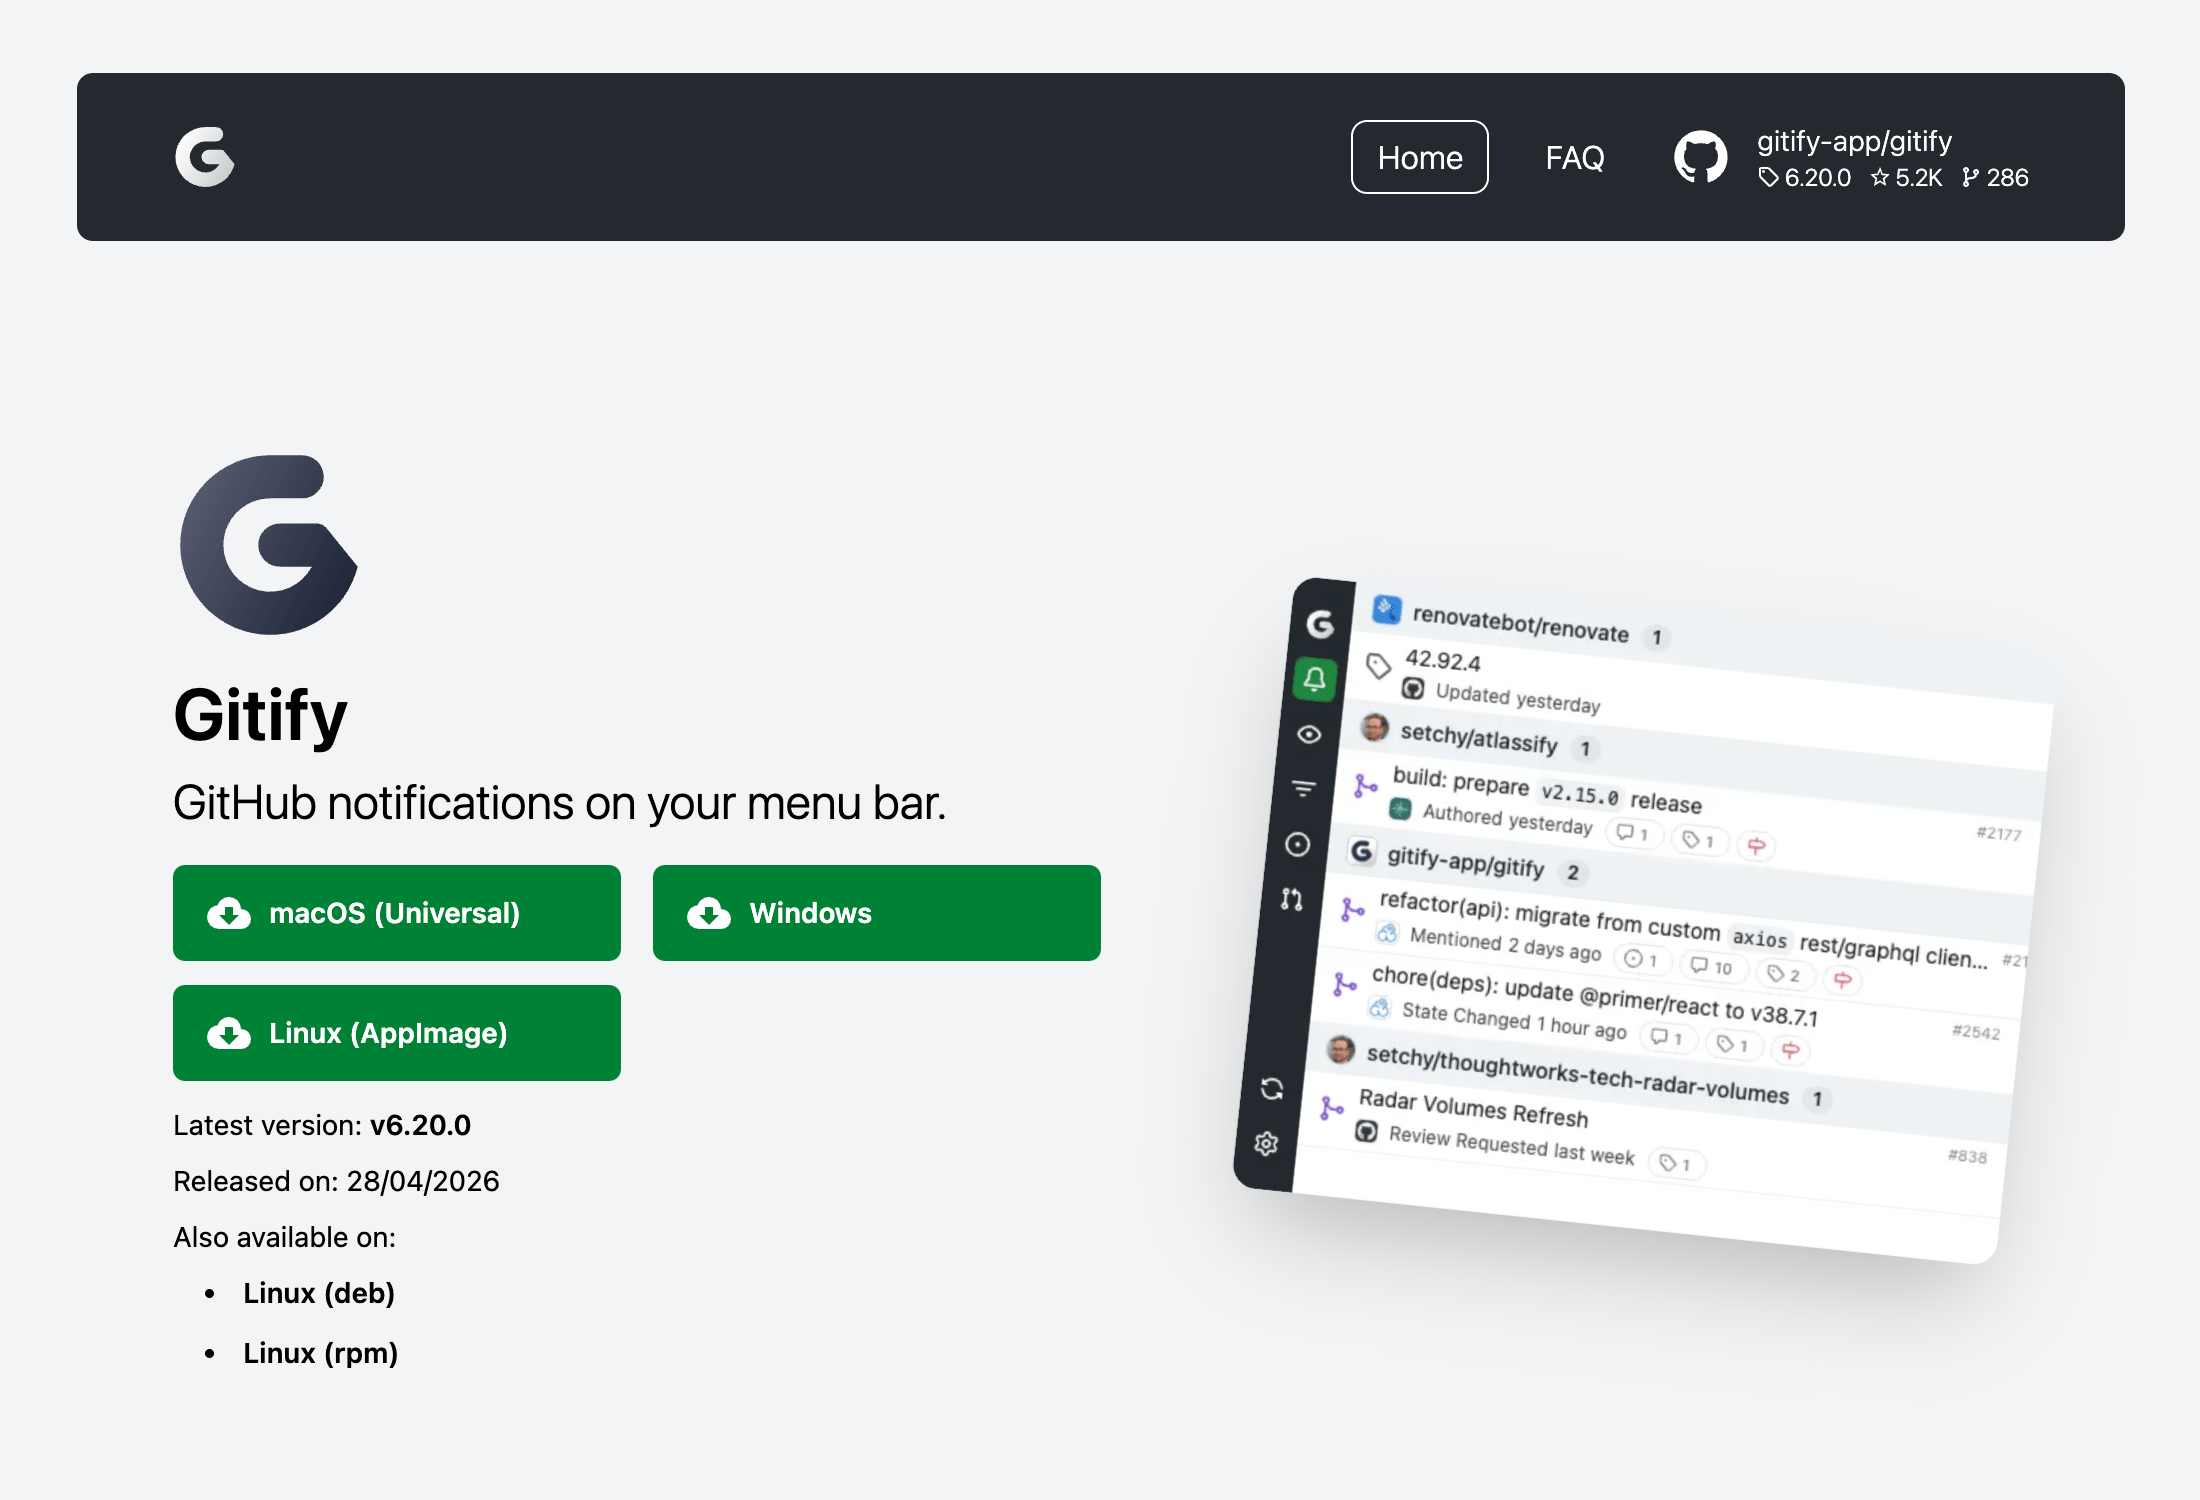Click the version tag 6.20.0 icon

[1768, 178]
